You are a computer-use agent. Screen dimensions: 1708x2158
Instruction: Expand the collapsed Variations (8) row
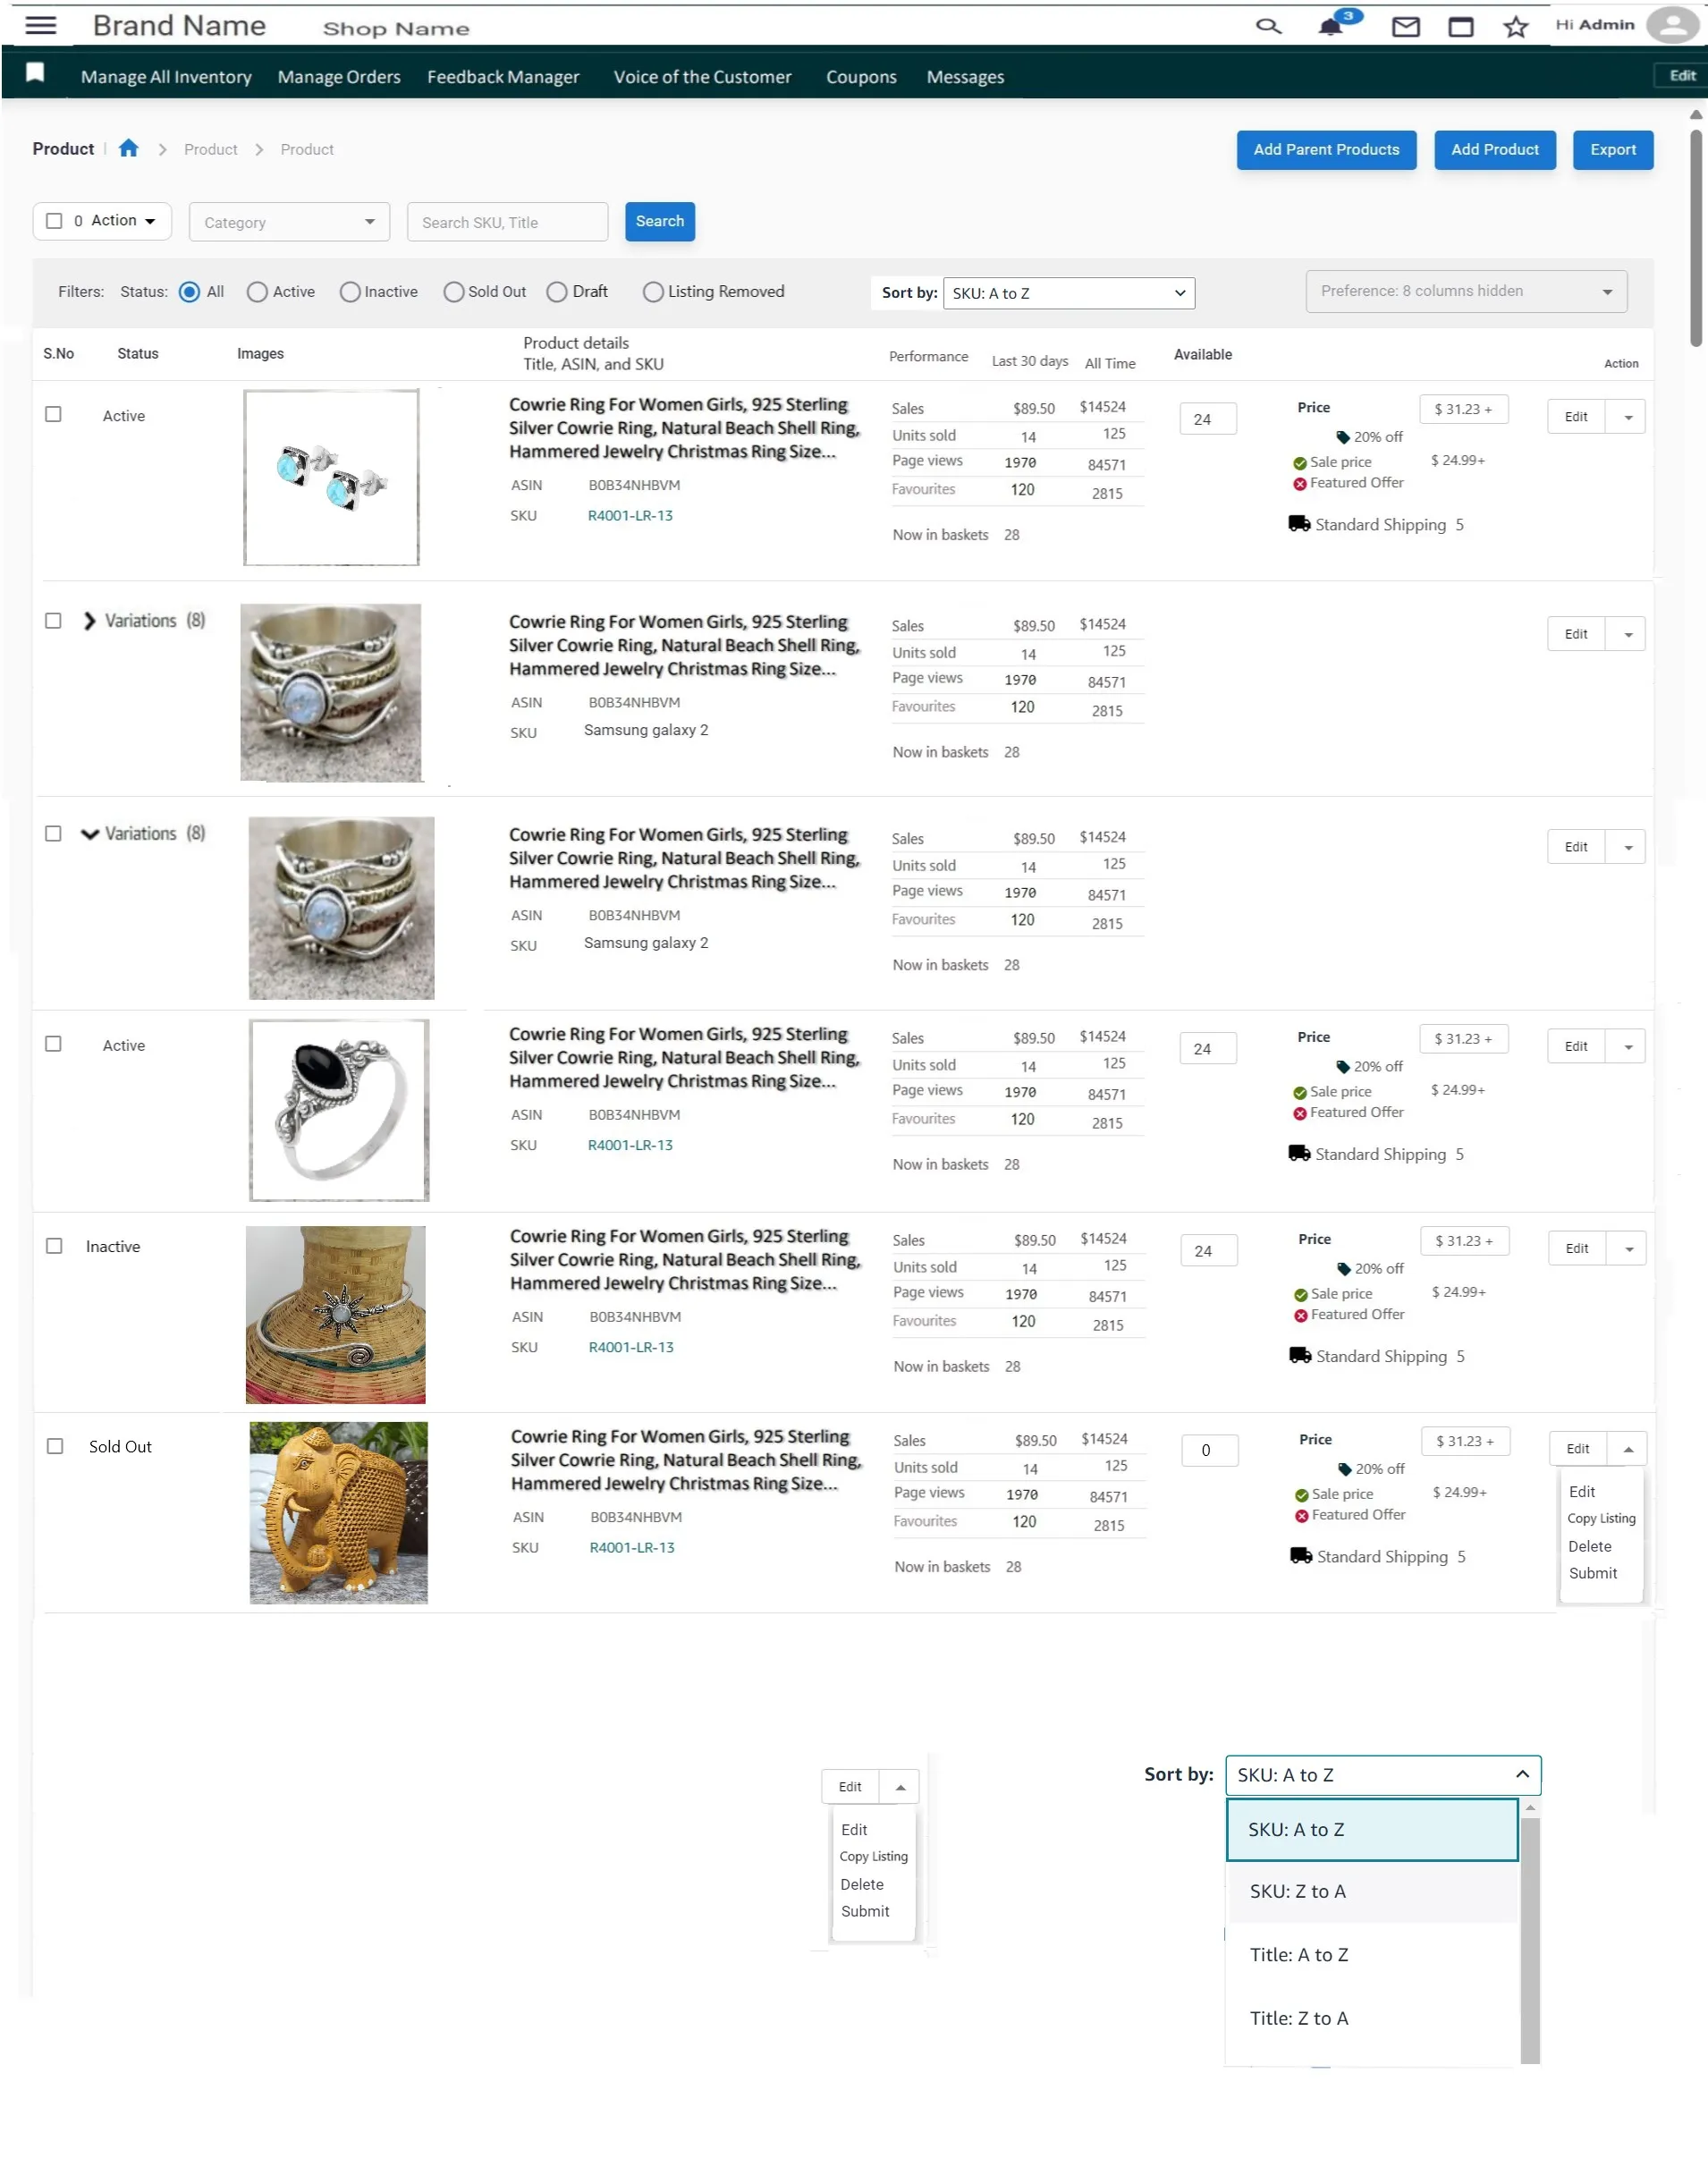89,621
